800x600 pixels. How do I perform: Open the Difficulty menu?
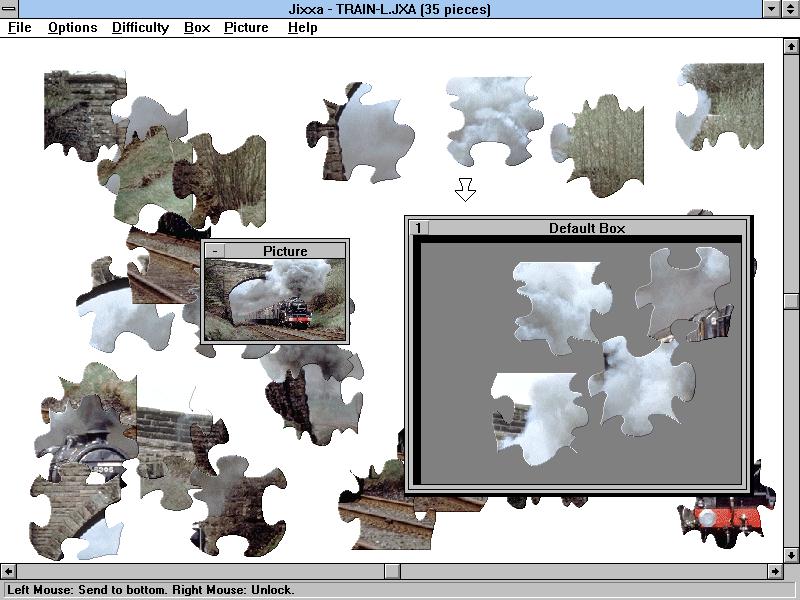point(140,28)
